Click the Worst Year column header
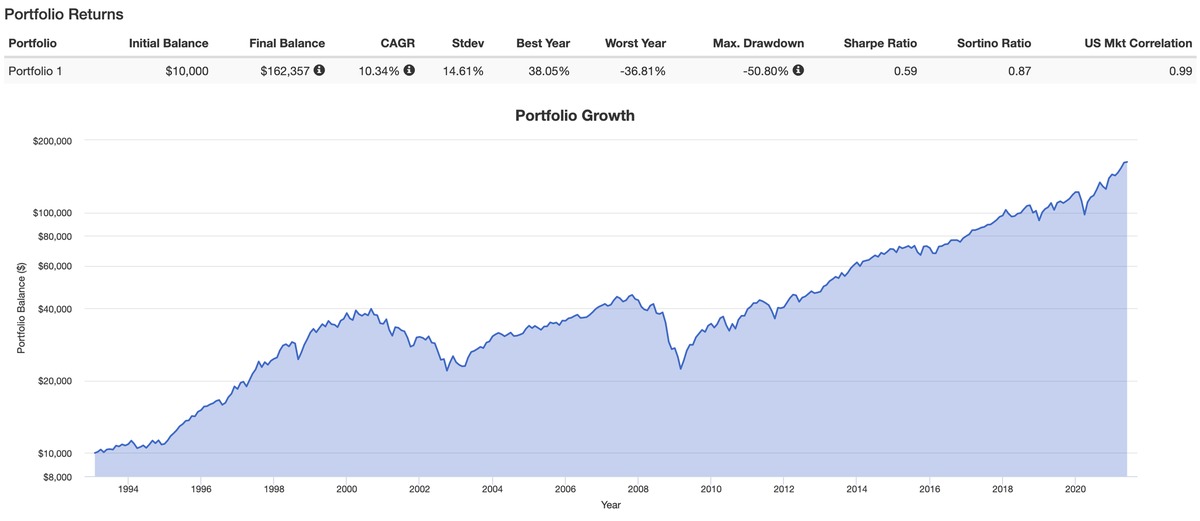Screen dimensions: 1200x521 pos(635,44)
